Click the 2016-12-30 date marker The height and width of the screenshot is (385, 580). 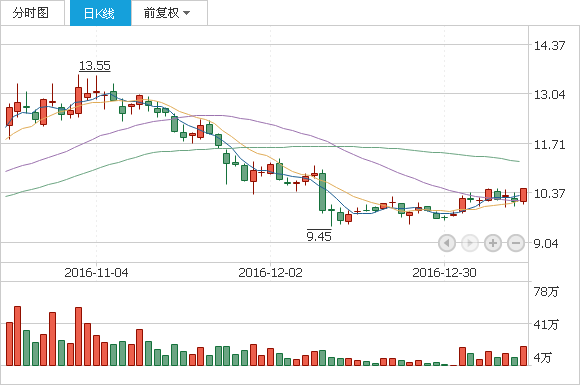(x=444, y=273)
